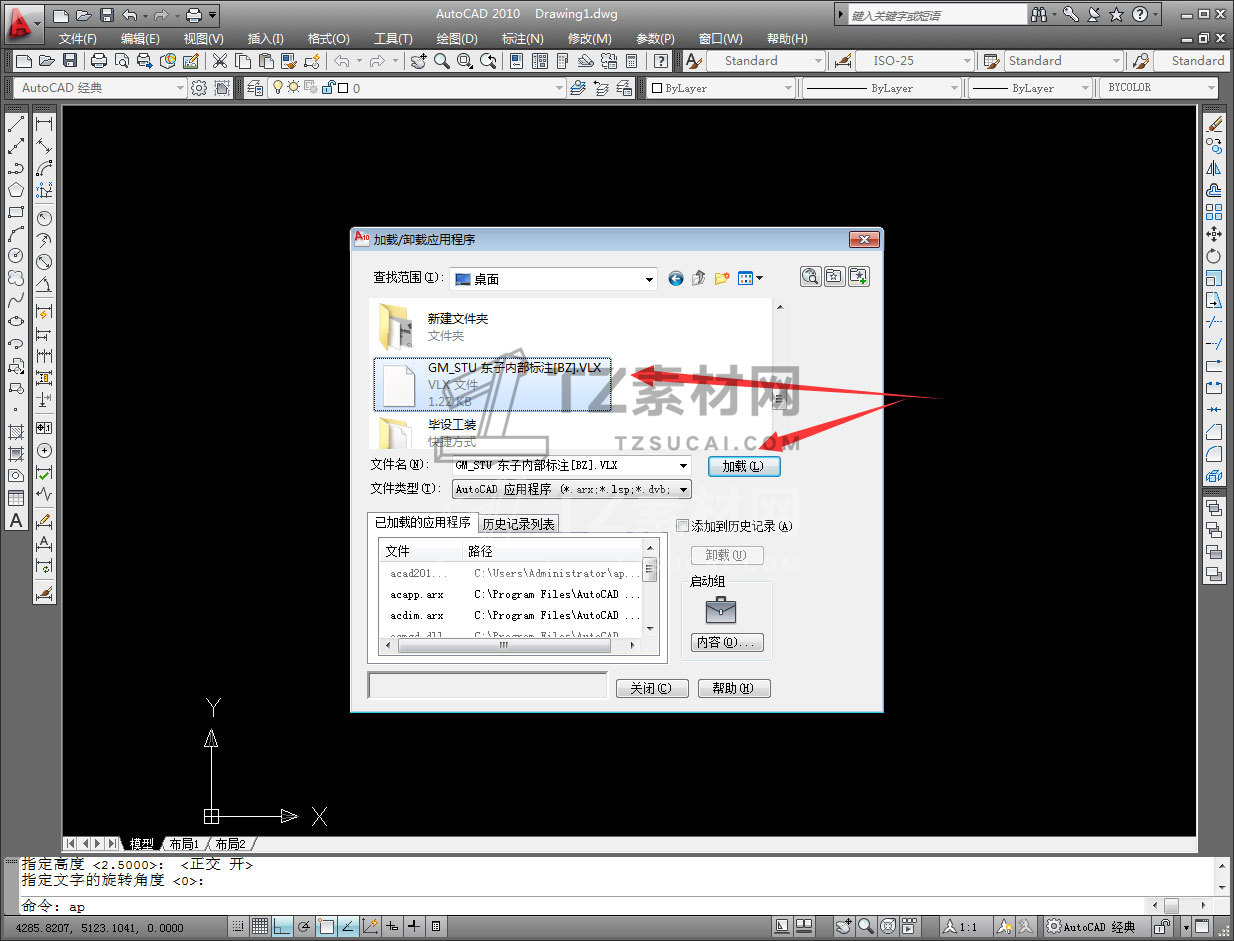
Task: Expand the 查找范围 location dropdown
Action: pyautogui.click(x=649, y=279)
